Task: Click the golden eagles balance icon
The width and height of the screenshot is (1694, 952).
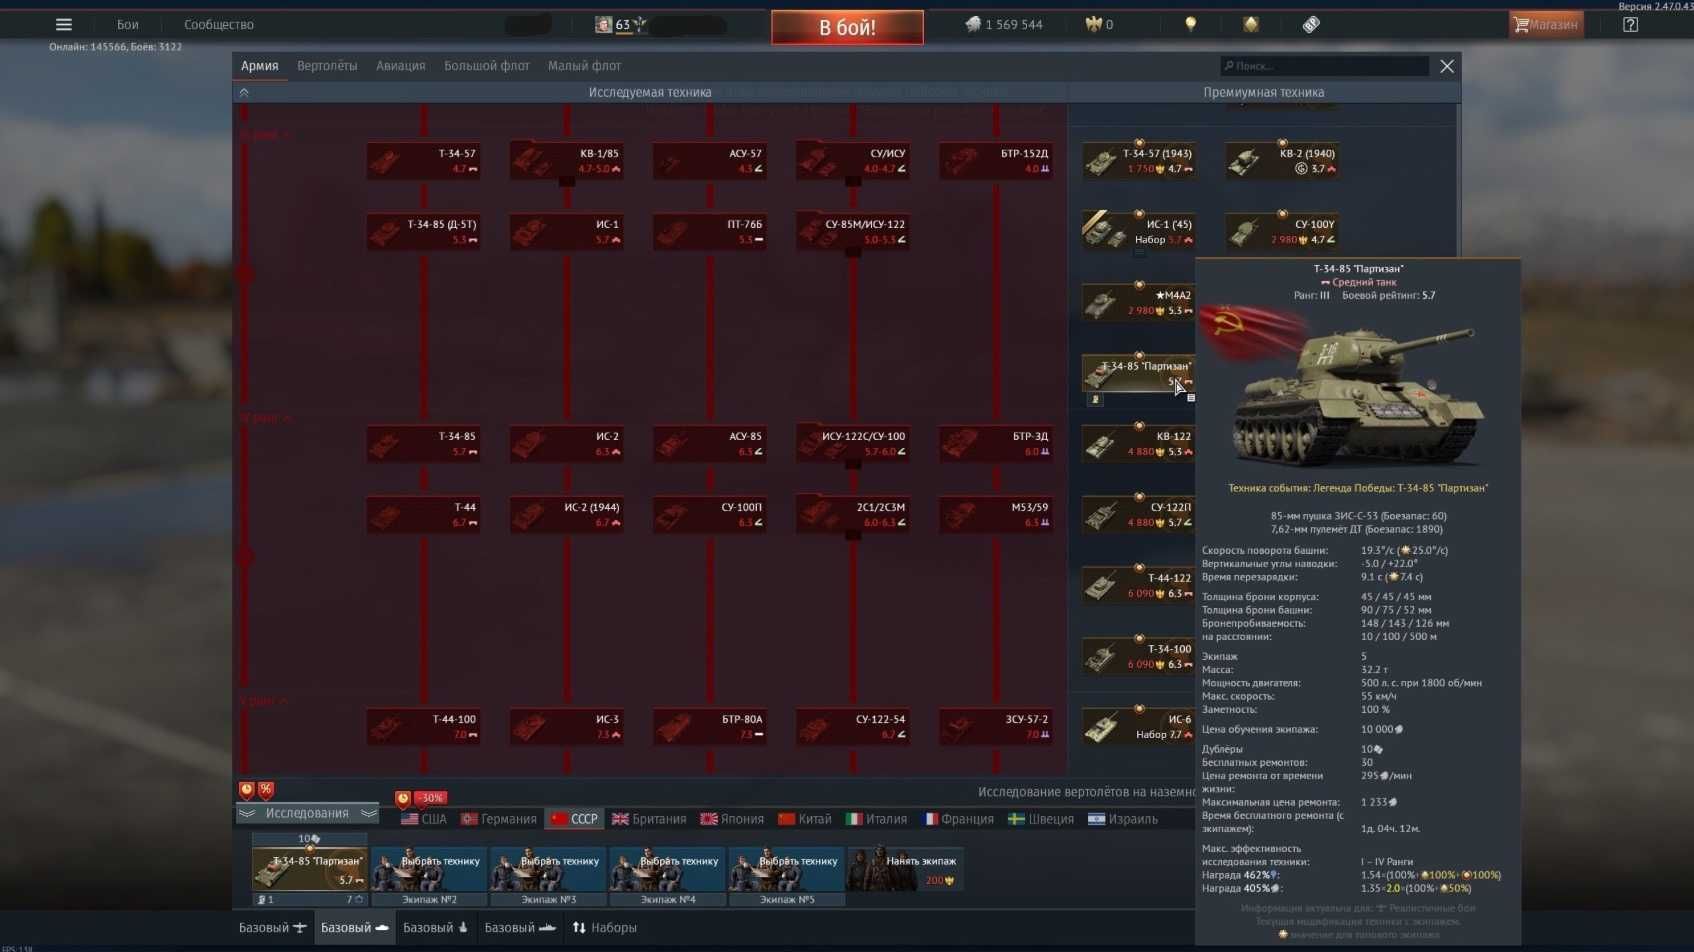Action: click(x=1093, y=25)
